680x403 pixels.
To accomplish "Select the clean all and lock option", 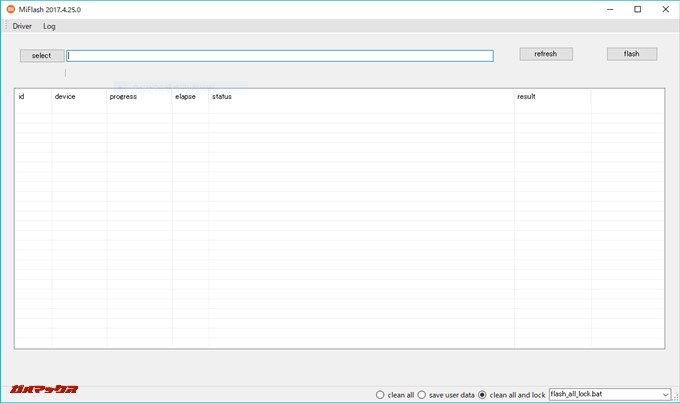I will [484, 395].
